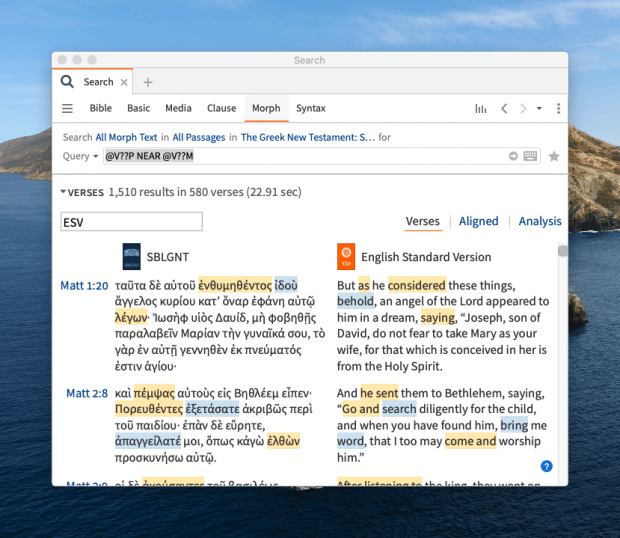Open the Matt 1:20 verse reference
Viewport: 620px width, 538px height.
[84, 286]
